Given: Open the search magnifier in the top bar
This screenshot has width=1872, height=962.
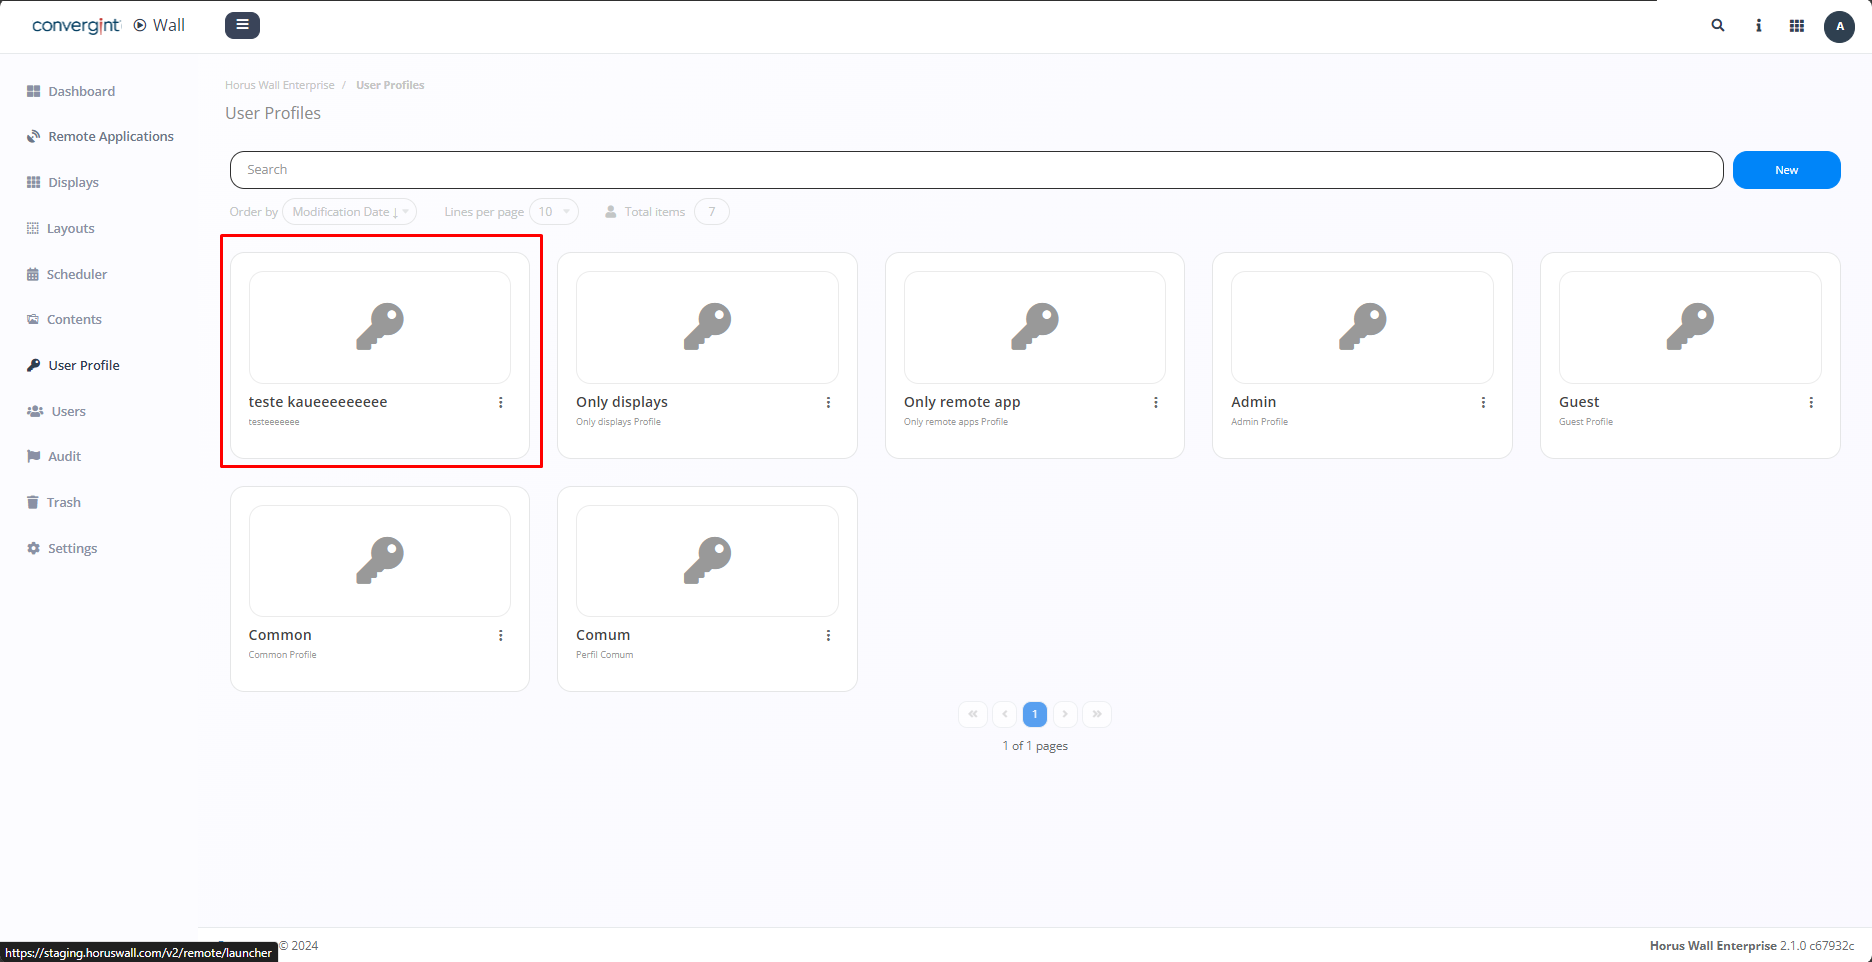Looking at the screenshot, I should point(1717,25).
